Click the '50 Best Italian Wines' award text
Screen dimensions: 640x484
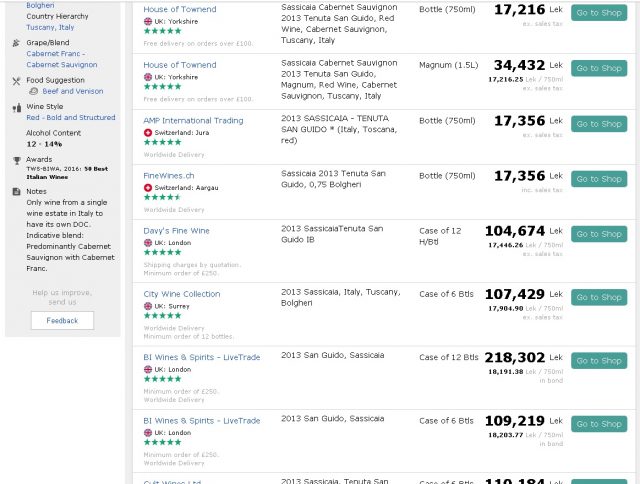pos(67,173)
